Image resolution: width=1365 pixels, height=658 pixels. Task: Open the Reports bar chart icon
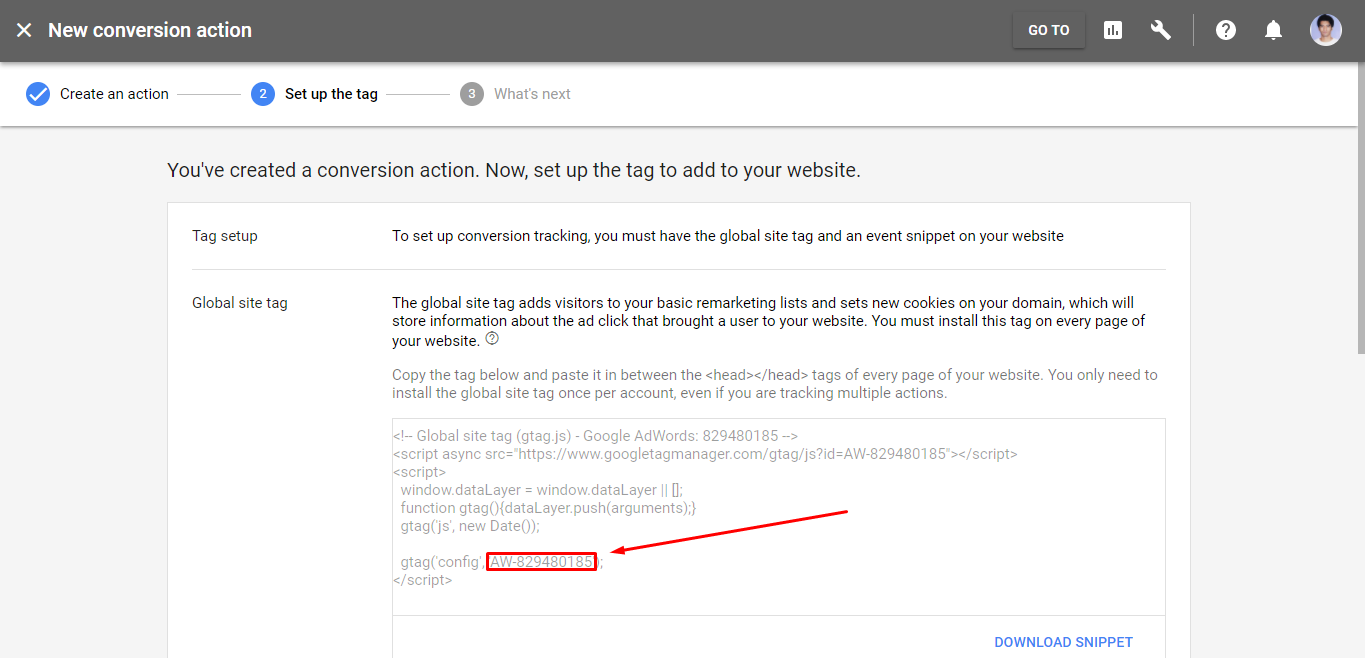1113,30
